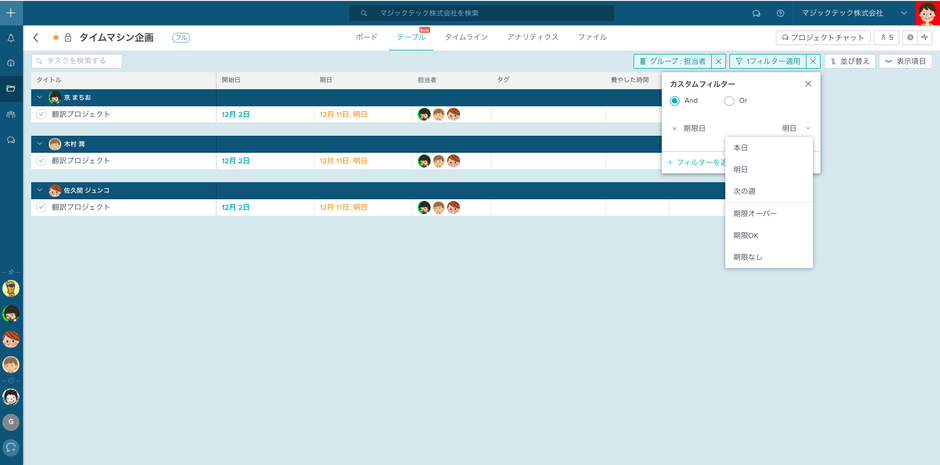Click the orange star favorite icon
The width and height of the screenshot is (940, 465).
coord(56,38)
